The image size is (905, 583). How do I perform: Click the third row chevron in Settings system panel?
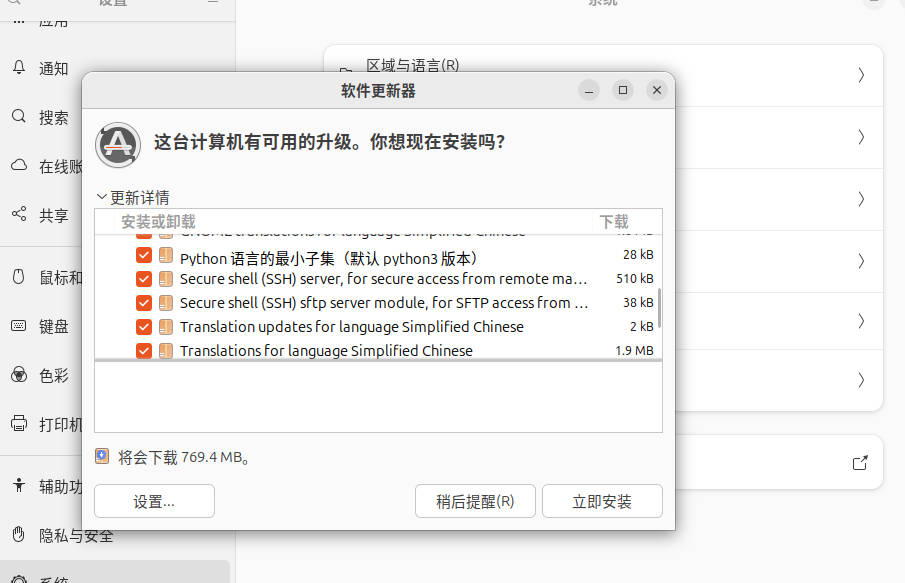[861, 199]
